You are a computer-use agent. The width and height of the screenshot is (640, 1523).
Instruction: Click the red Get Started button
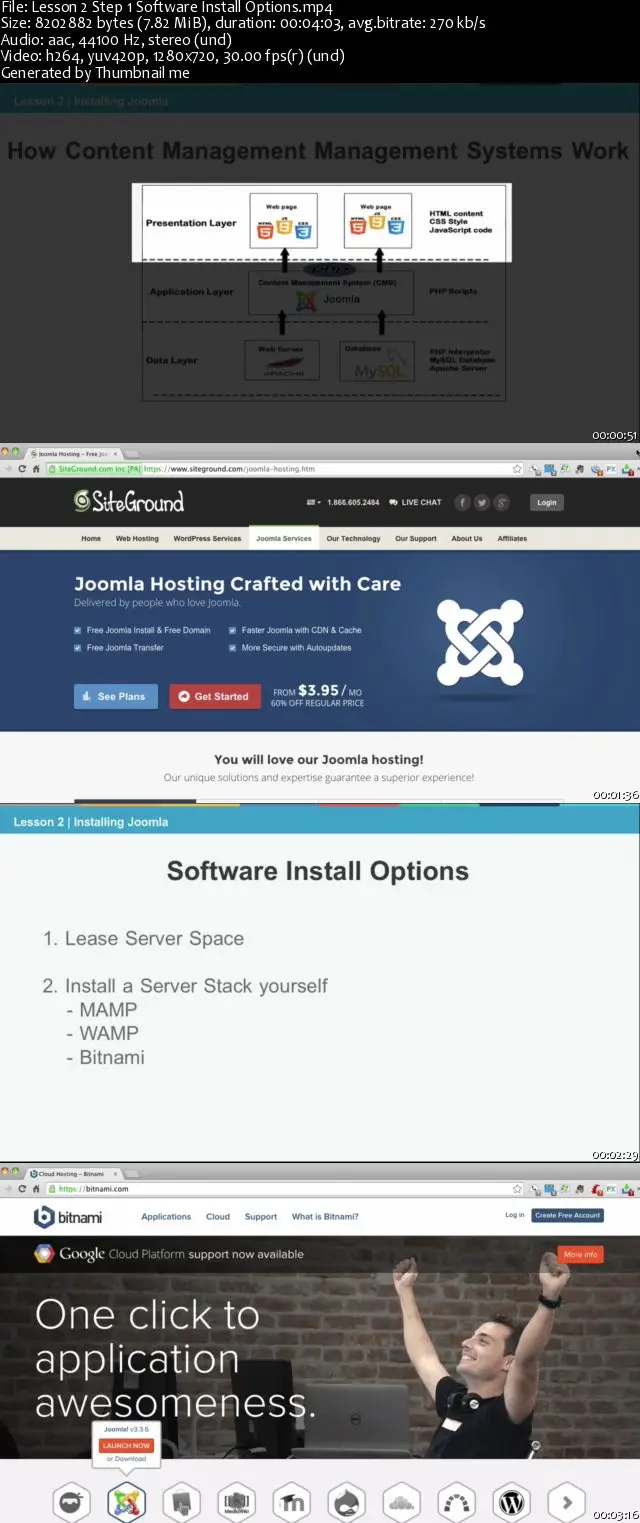tap(215, 696)
